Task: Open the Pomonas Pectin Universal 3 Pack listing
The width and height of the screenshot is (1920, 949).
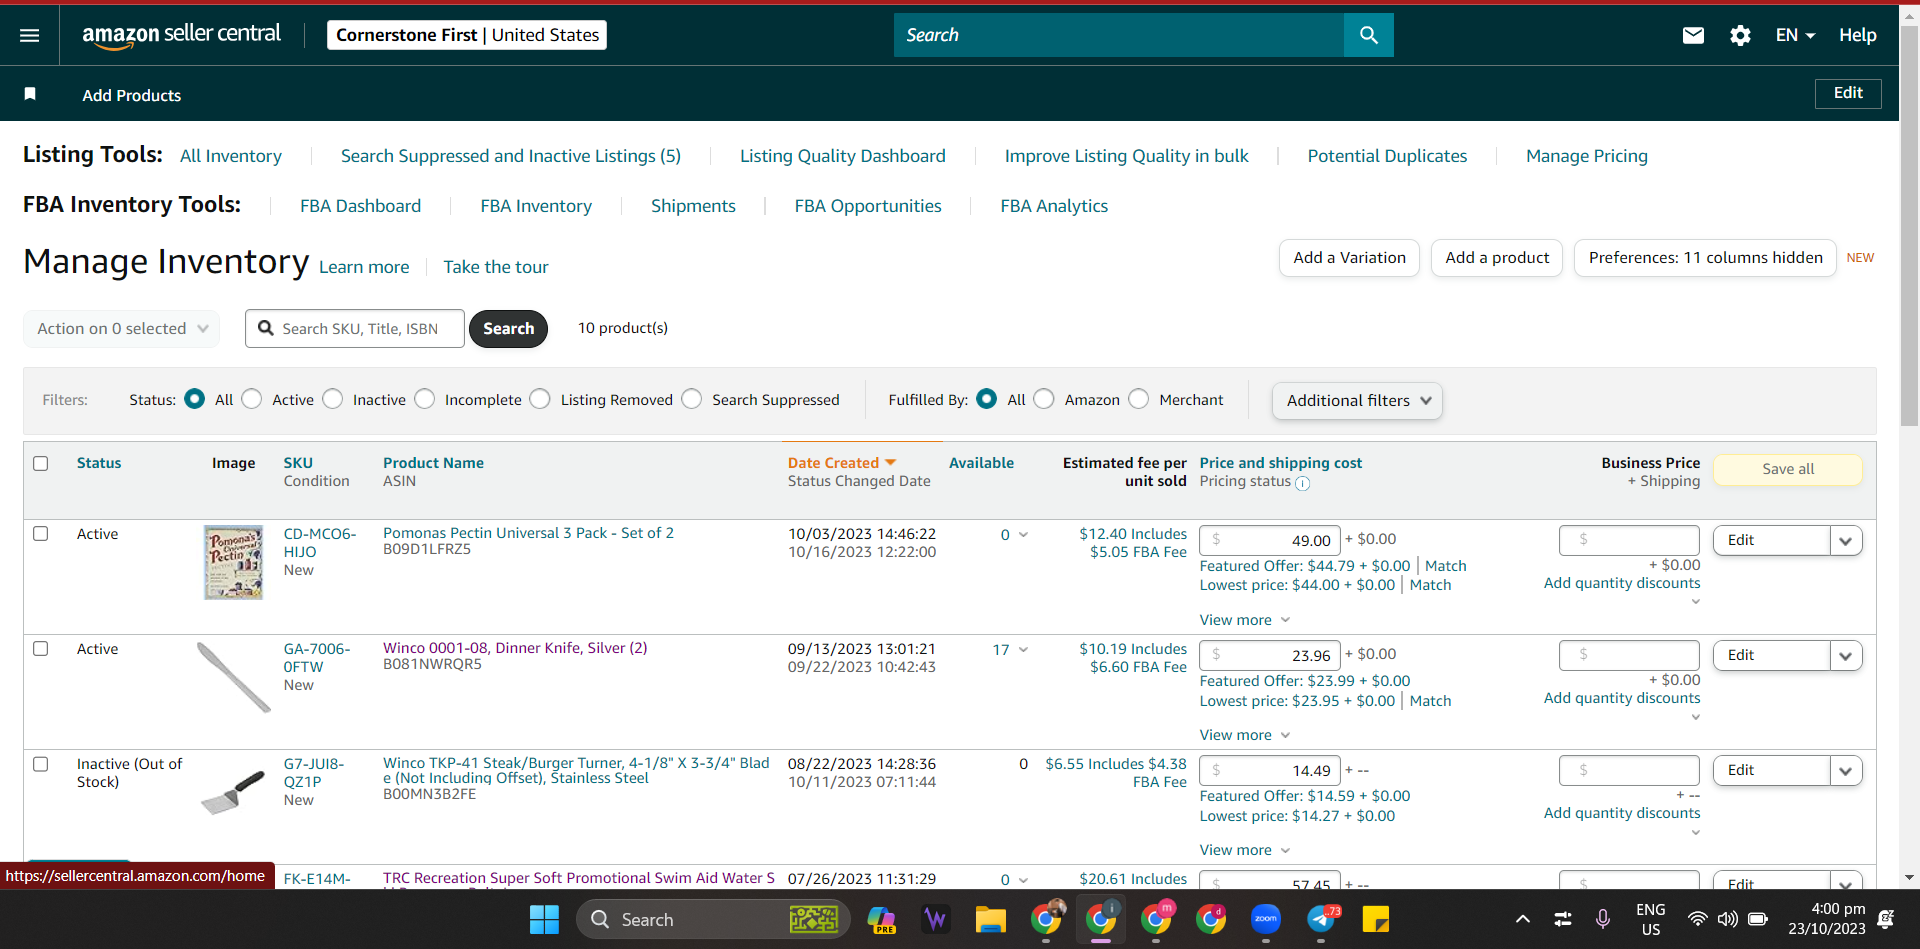Action: click(x=528, y=533)
